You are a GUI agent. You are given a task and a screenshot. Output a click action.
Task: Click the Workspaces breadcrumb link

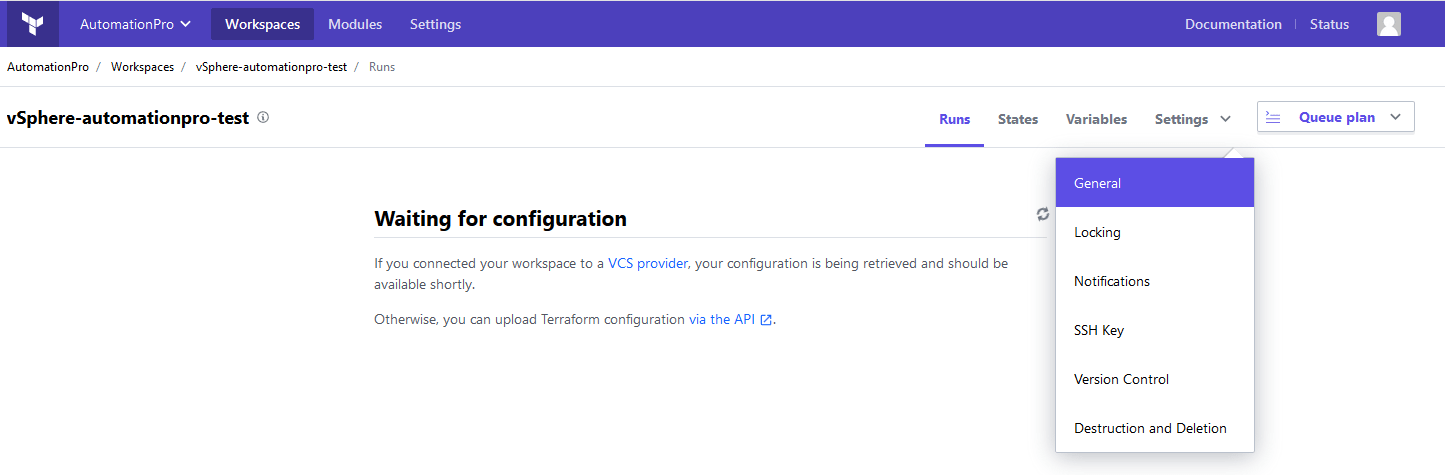pos(142,67)
